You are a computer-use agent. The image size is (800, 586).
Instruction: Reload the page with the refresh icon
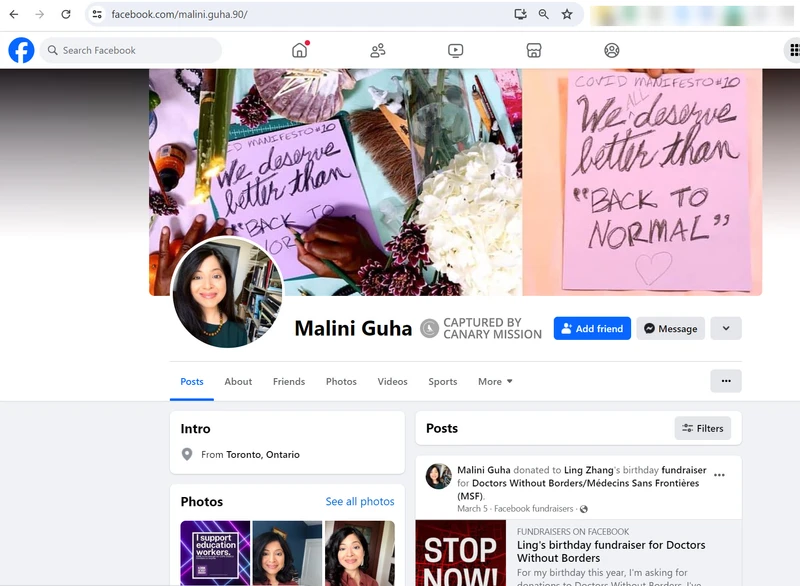coord(66,14)
